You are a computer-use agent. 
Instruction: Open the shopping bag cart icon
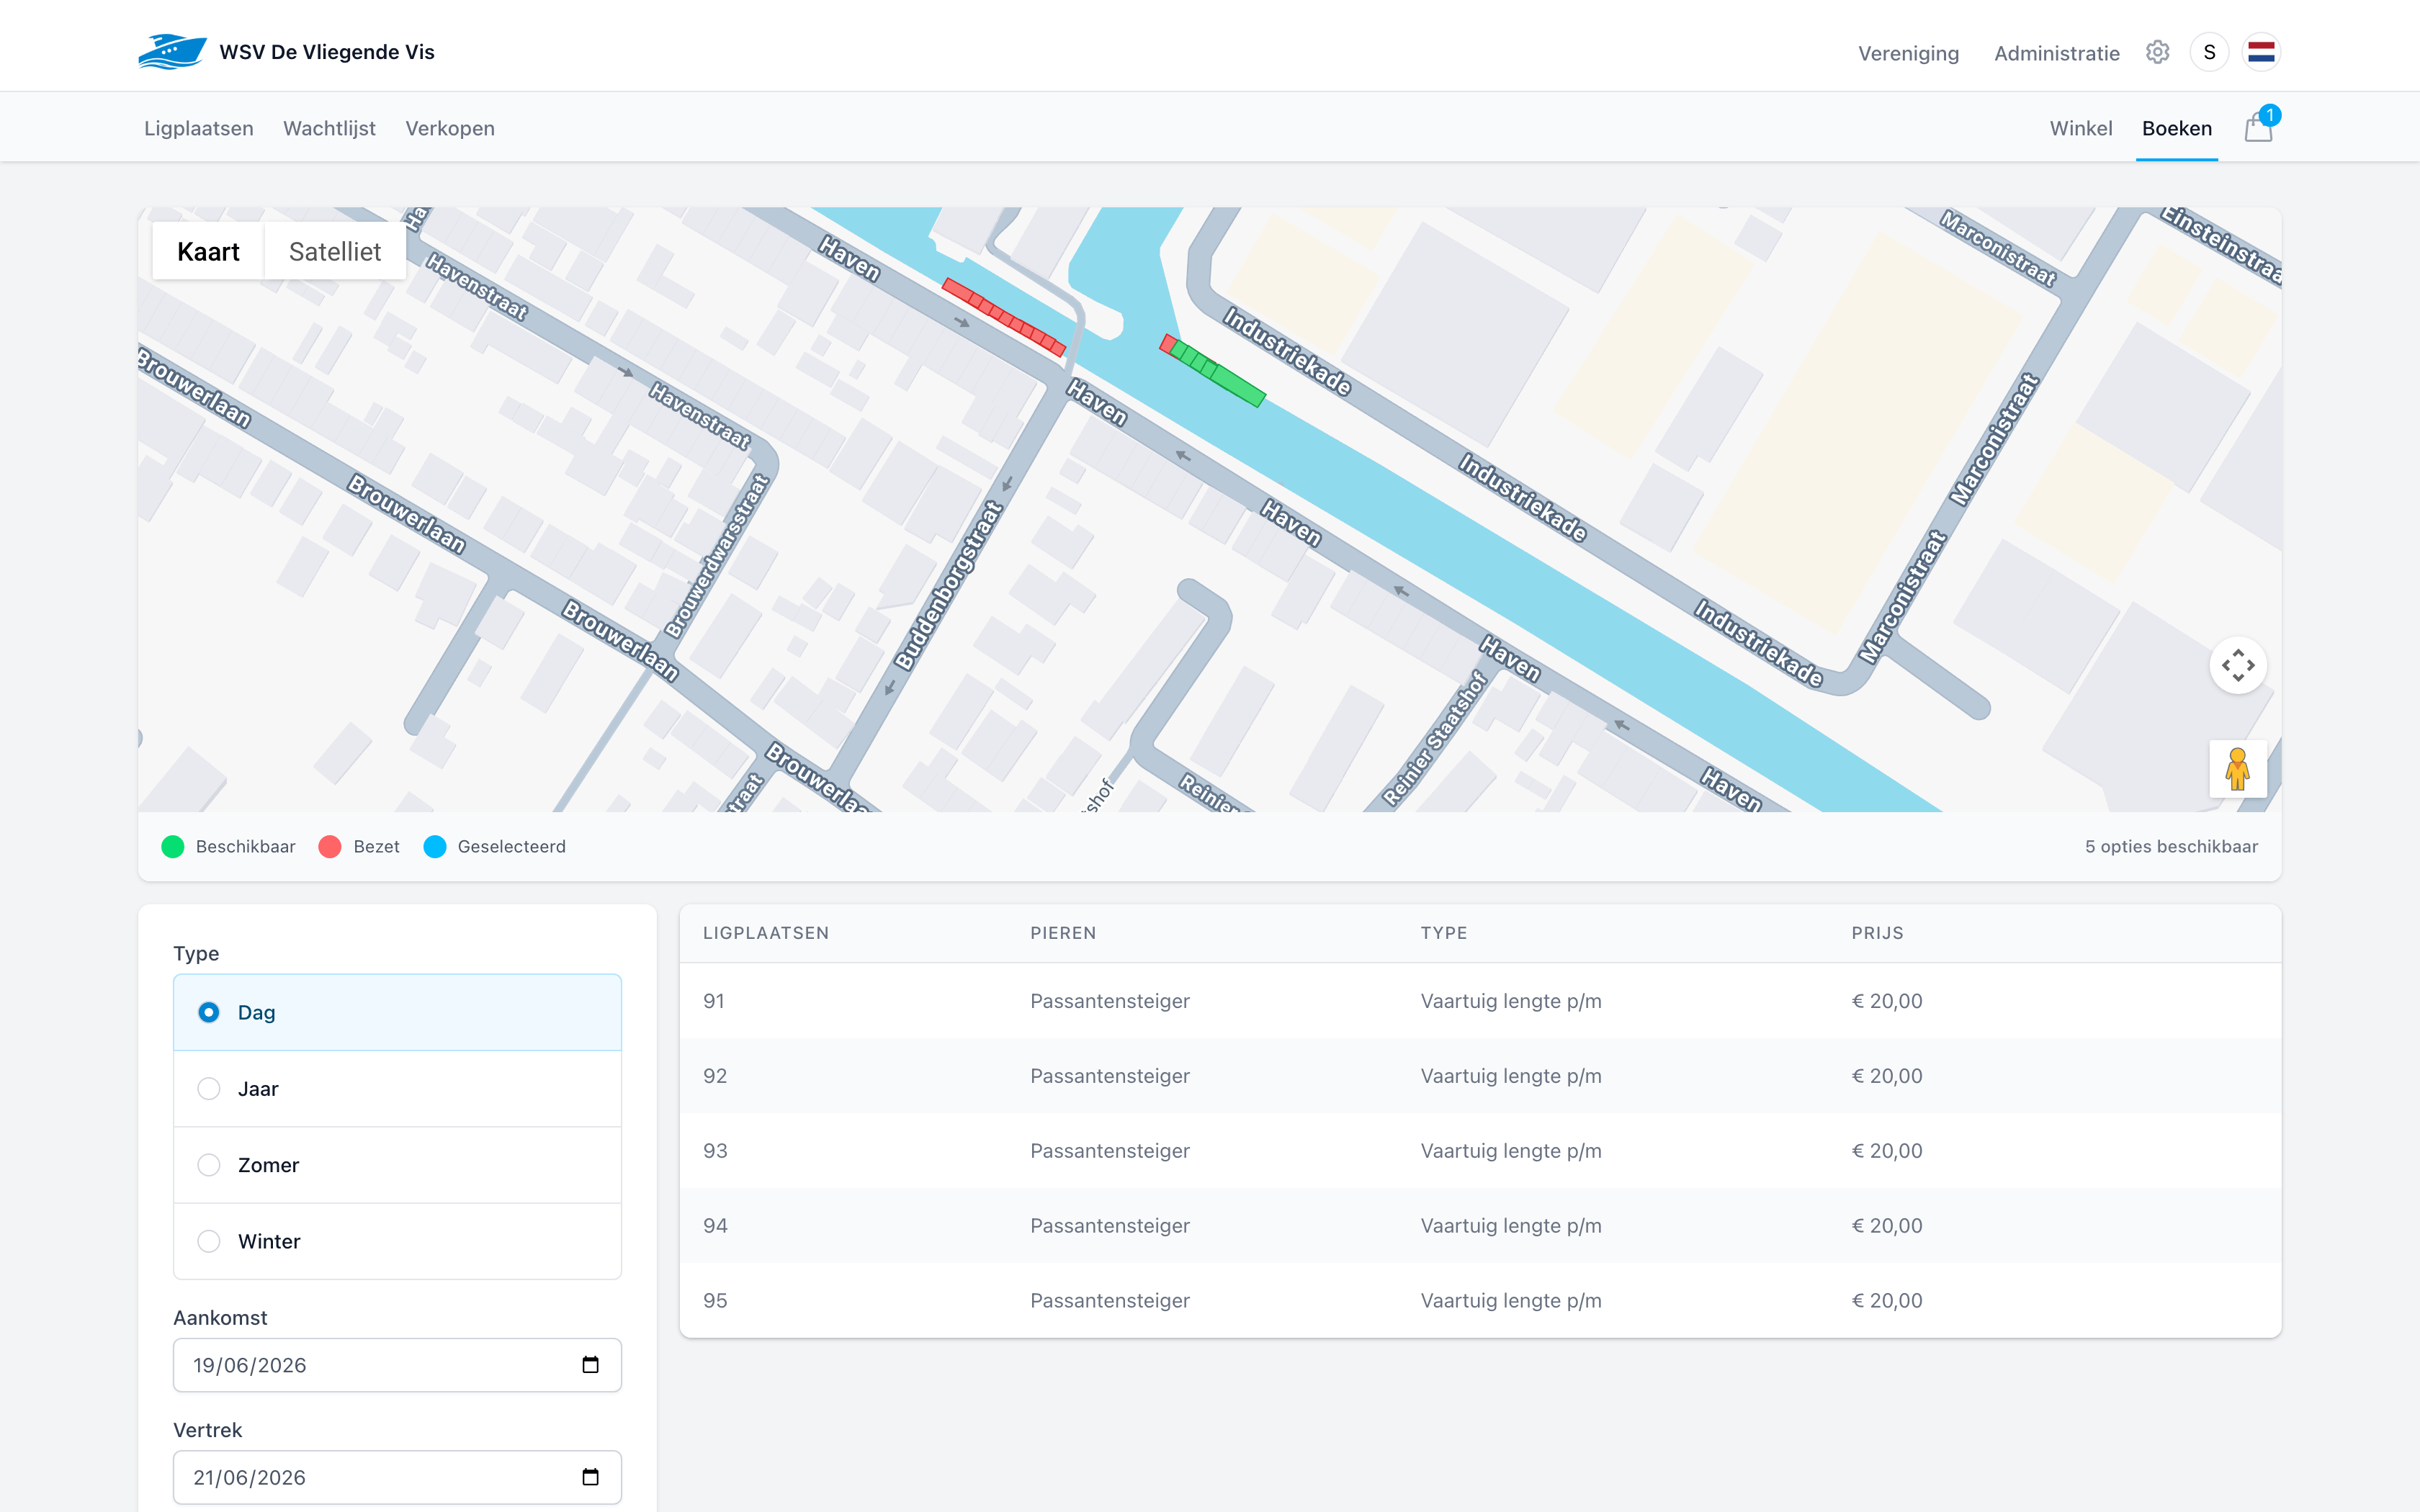(x=2258, y=128)
